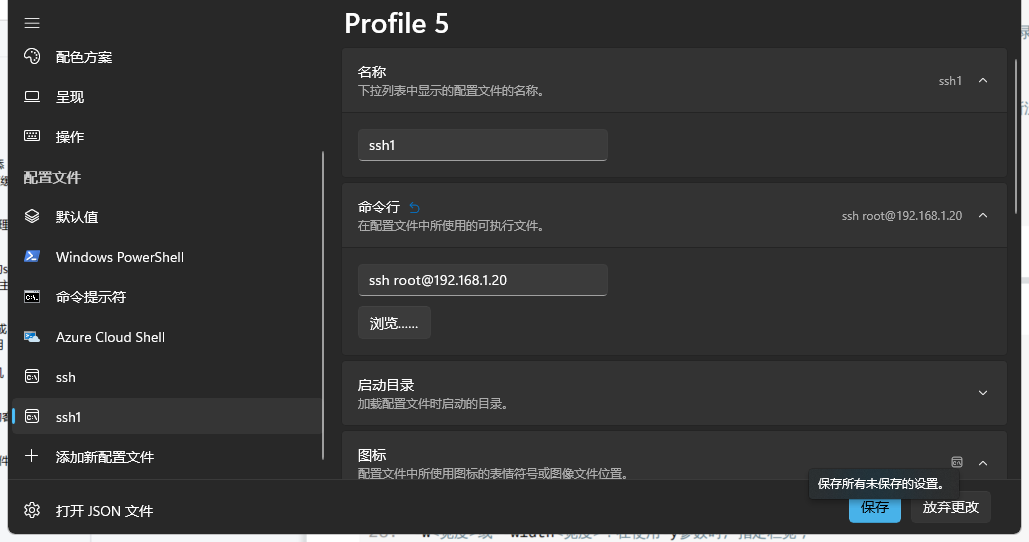Click the 呈现 rendering laptop icon
Screen dimensions: 1029x542
pos(32,96)
